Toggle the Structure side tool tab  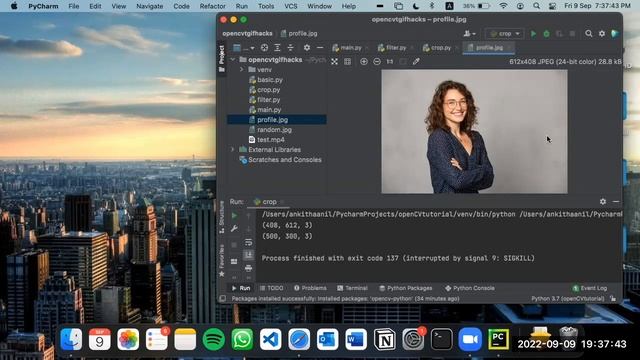(x=222, y=218)
